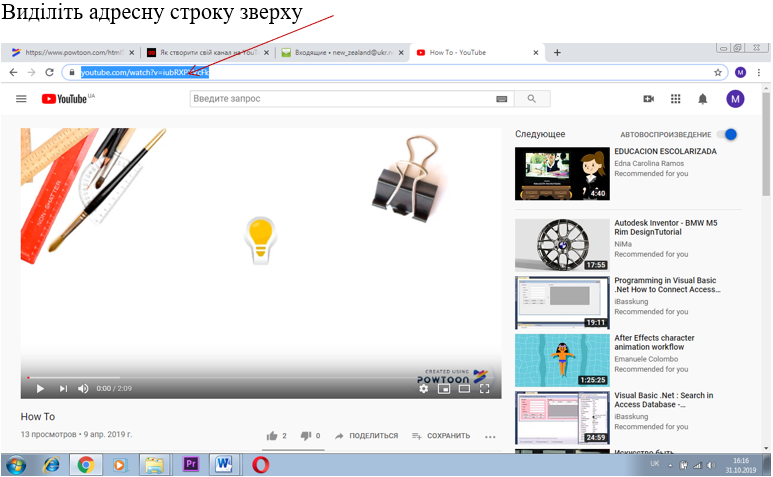The height and width of the screenshot is (477, 773).
Task: Open the Windows Start button
Action: pyautogui.click(x=16, y=465)
